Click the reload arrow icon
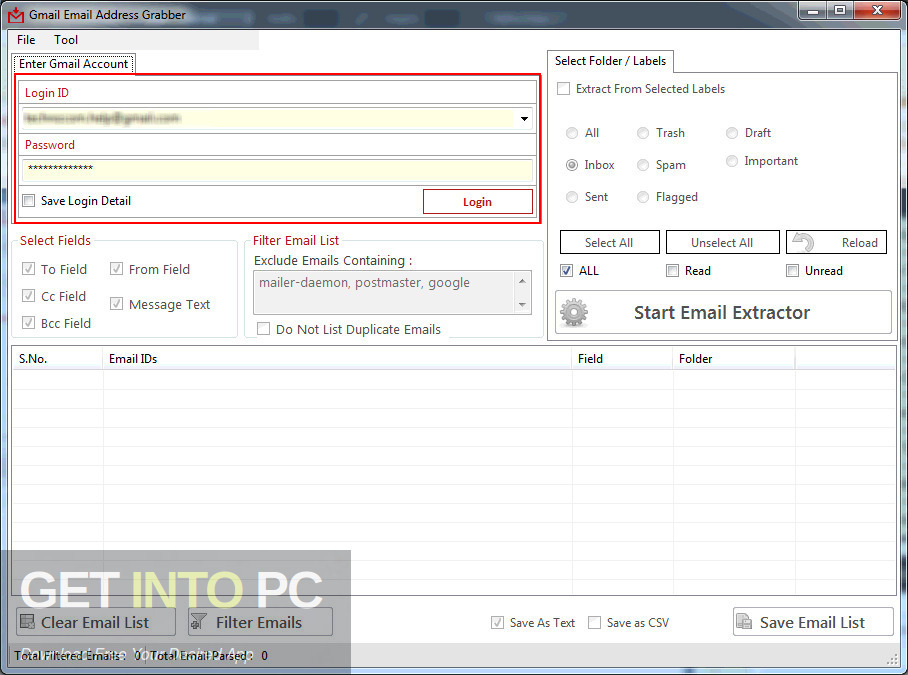Image resolution: width=908 pixels, height=675 pixels. pyautogui.click(x=804, y=242)
